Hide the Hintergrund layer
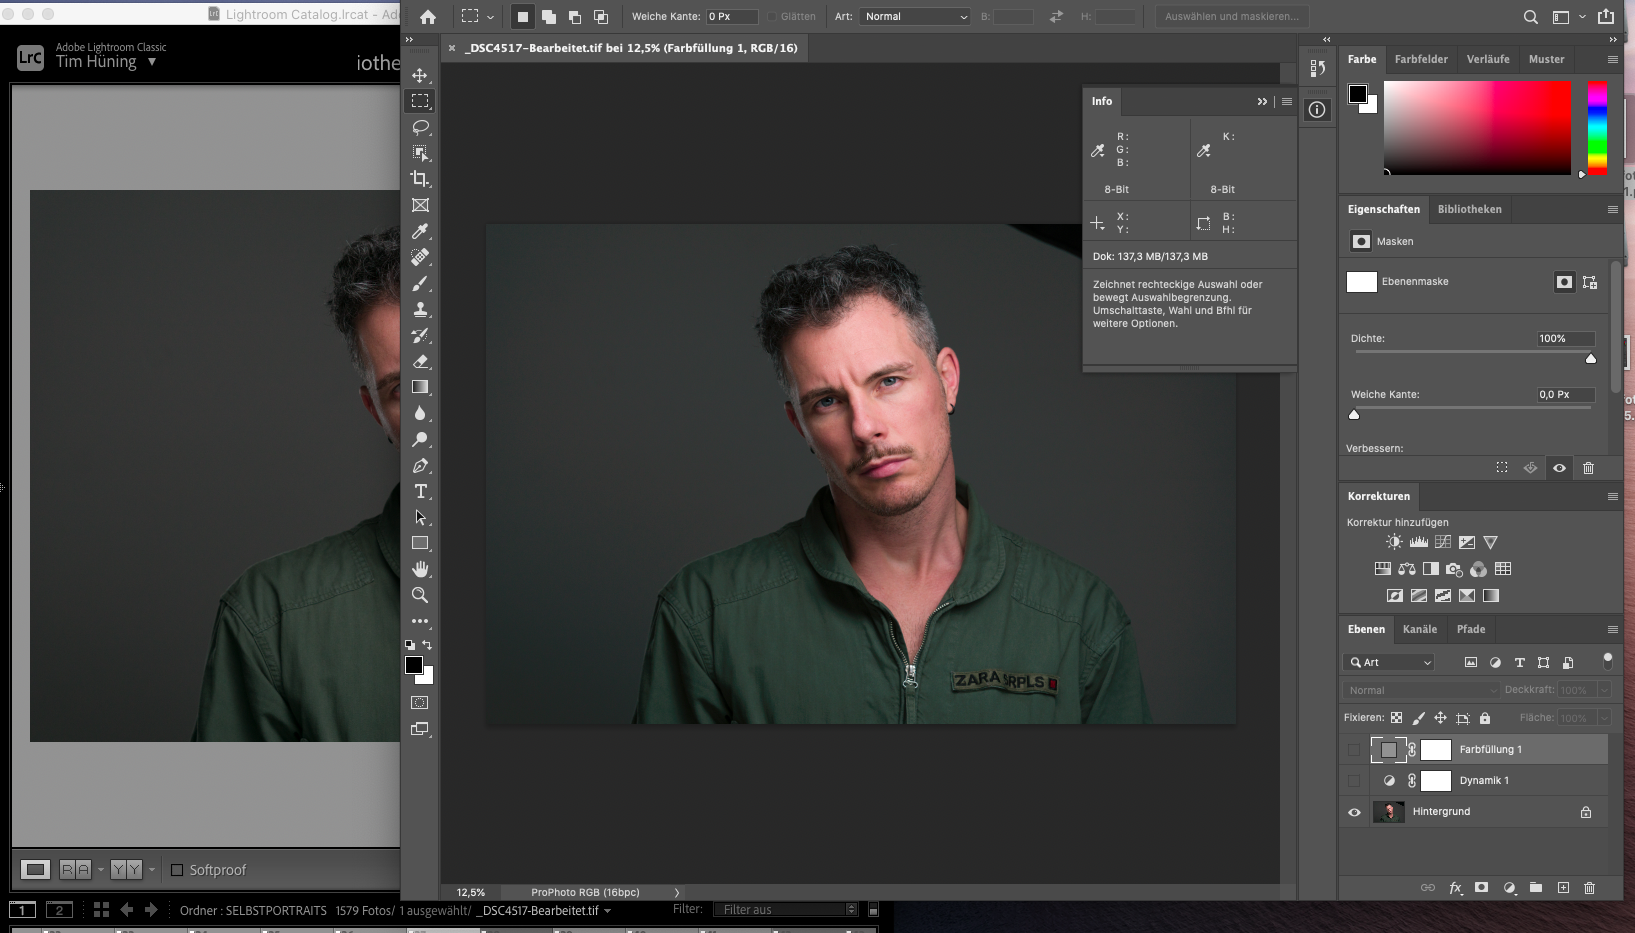1635x933 pixels. tap(1355, 811)
